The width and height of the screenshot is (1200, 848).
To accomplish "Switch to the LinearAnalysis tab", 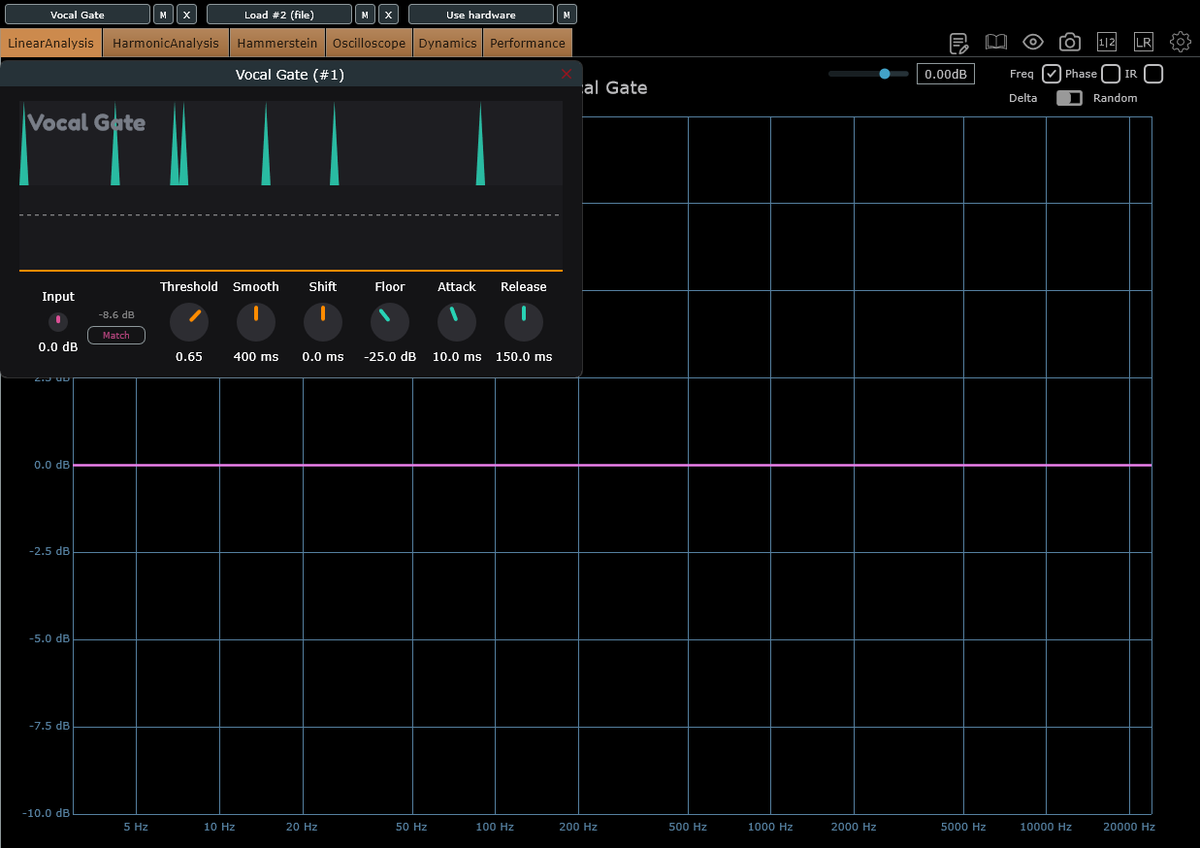I will point(51,43).
